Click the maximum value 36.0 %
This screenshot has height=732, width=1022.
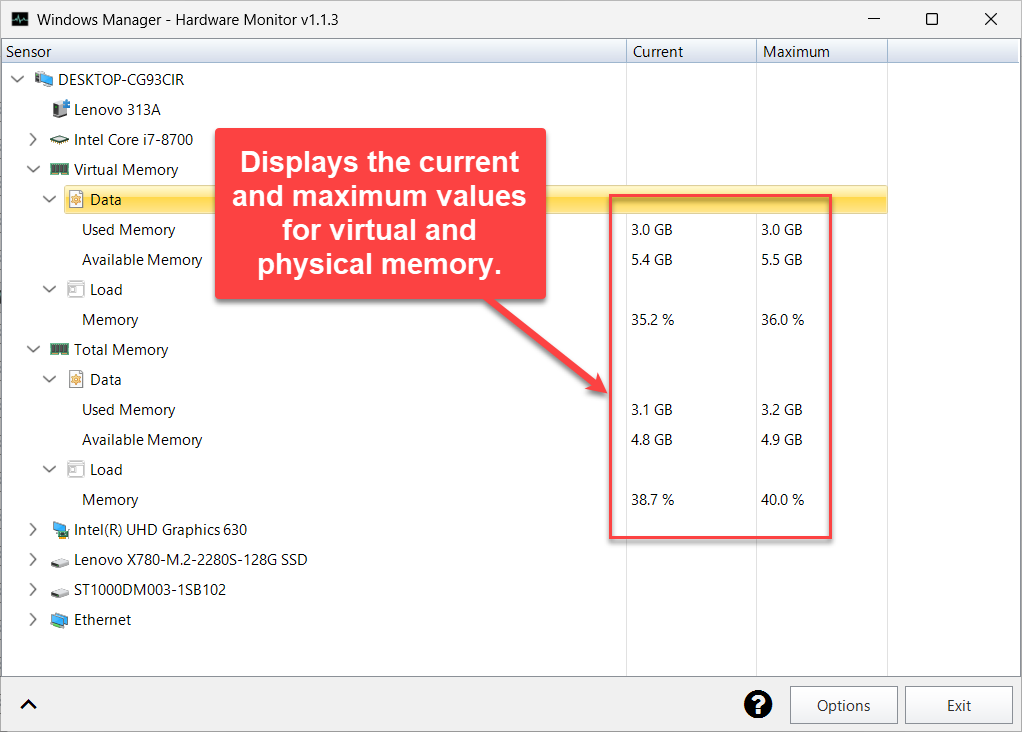(782, 319)
